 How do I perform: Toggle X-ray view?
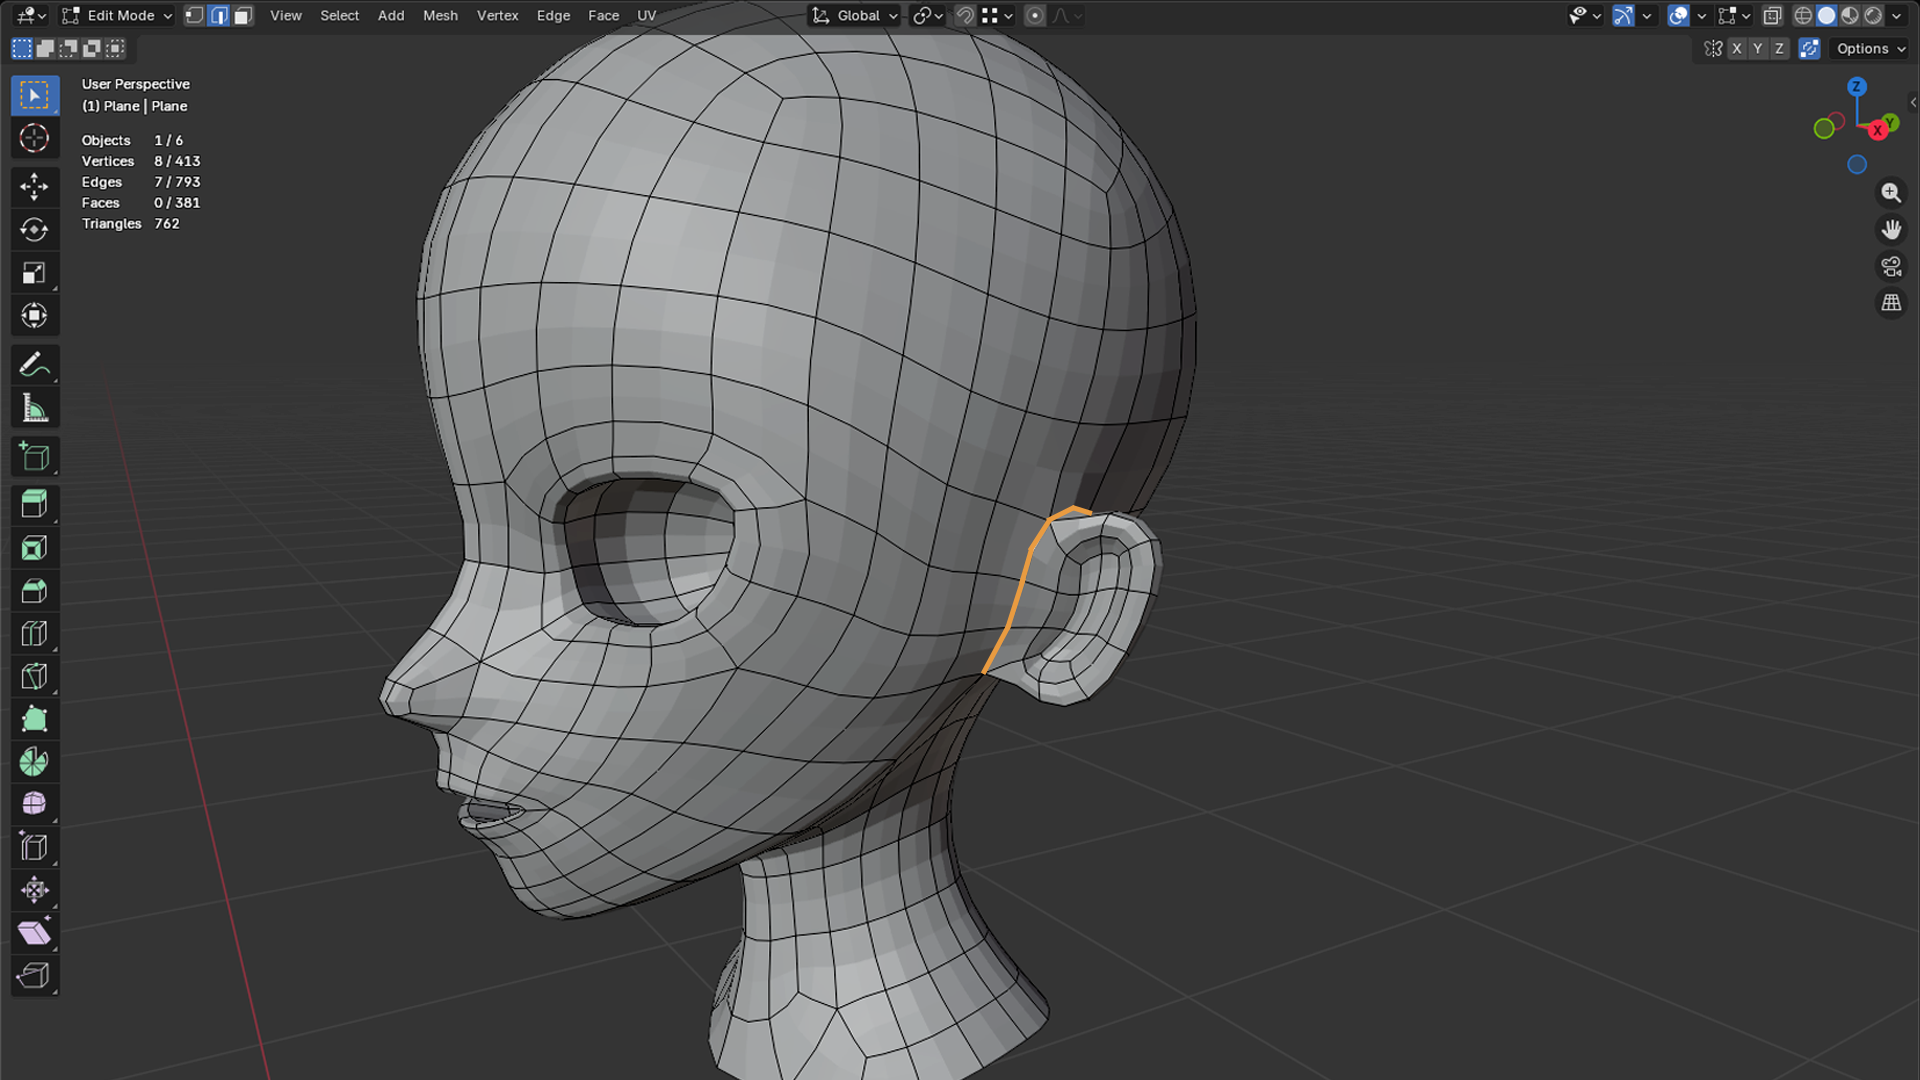(1772, 15)
